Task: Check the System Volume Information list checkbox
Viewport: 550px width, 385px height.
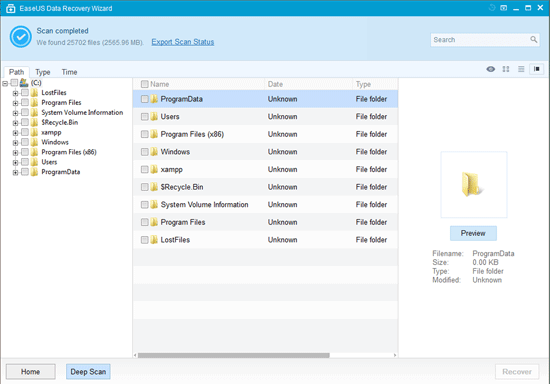Action: coord(145,204)
